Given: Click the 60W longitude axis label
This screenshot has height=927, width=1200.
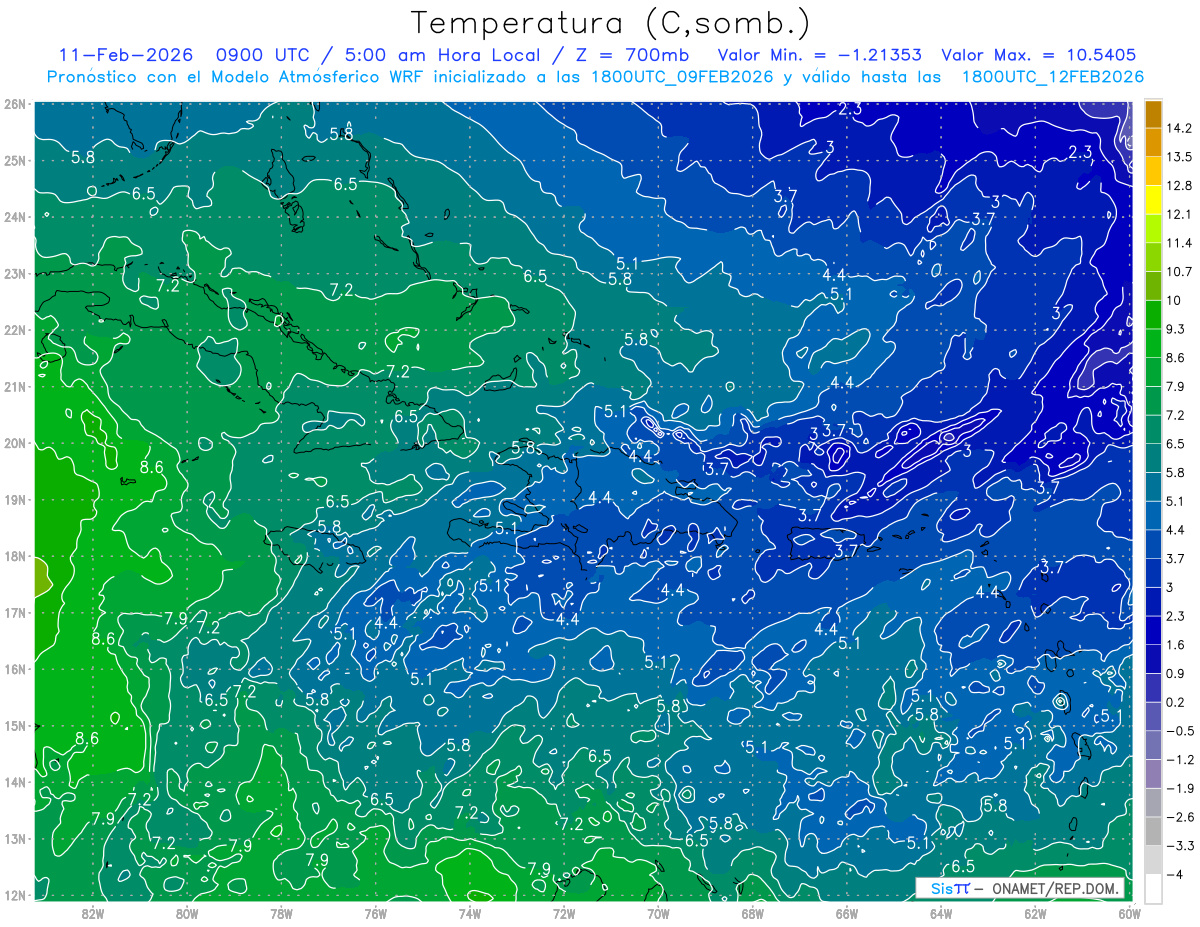Looking at the screenshot, I should click(x=1129, y=913).
